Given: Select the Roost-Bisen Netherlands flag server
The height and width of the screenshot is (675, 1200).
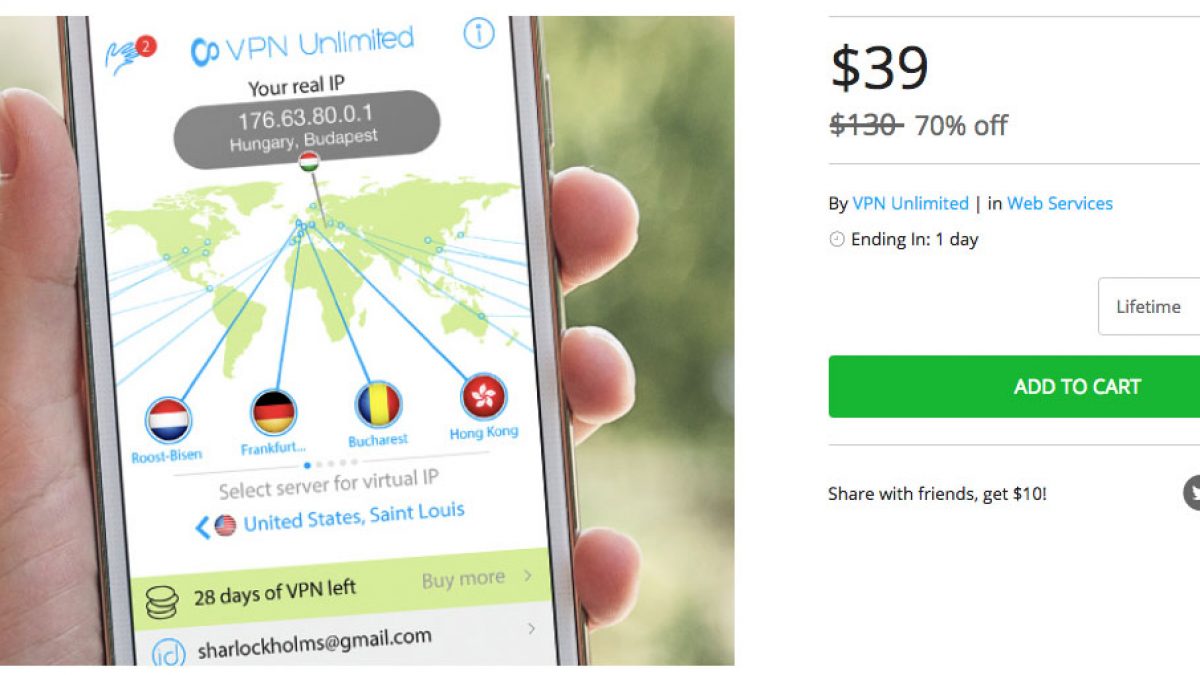Looking at the screenshot, I should tap(168, 421).
